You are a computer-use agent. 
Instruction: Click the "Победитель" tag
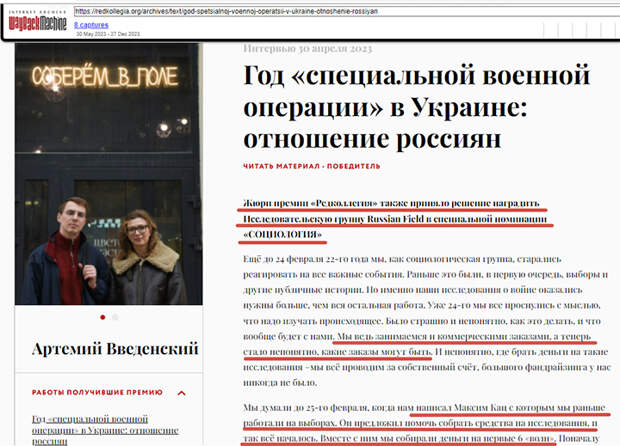353,166
